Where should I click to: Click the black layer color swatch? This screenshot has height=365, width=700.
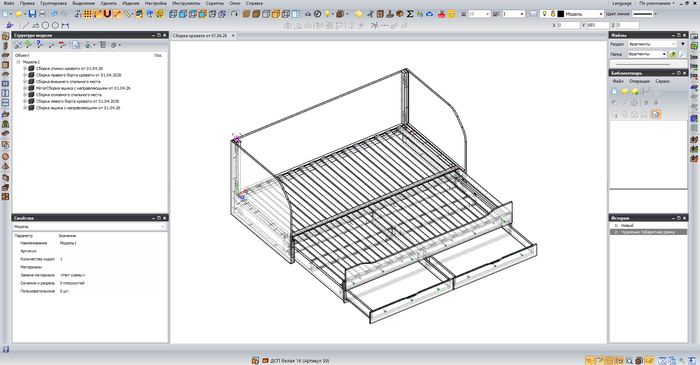coord(561,14)
